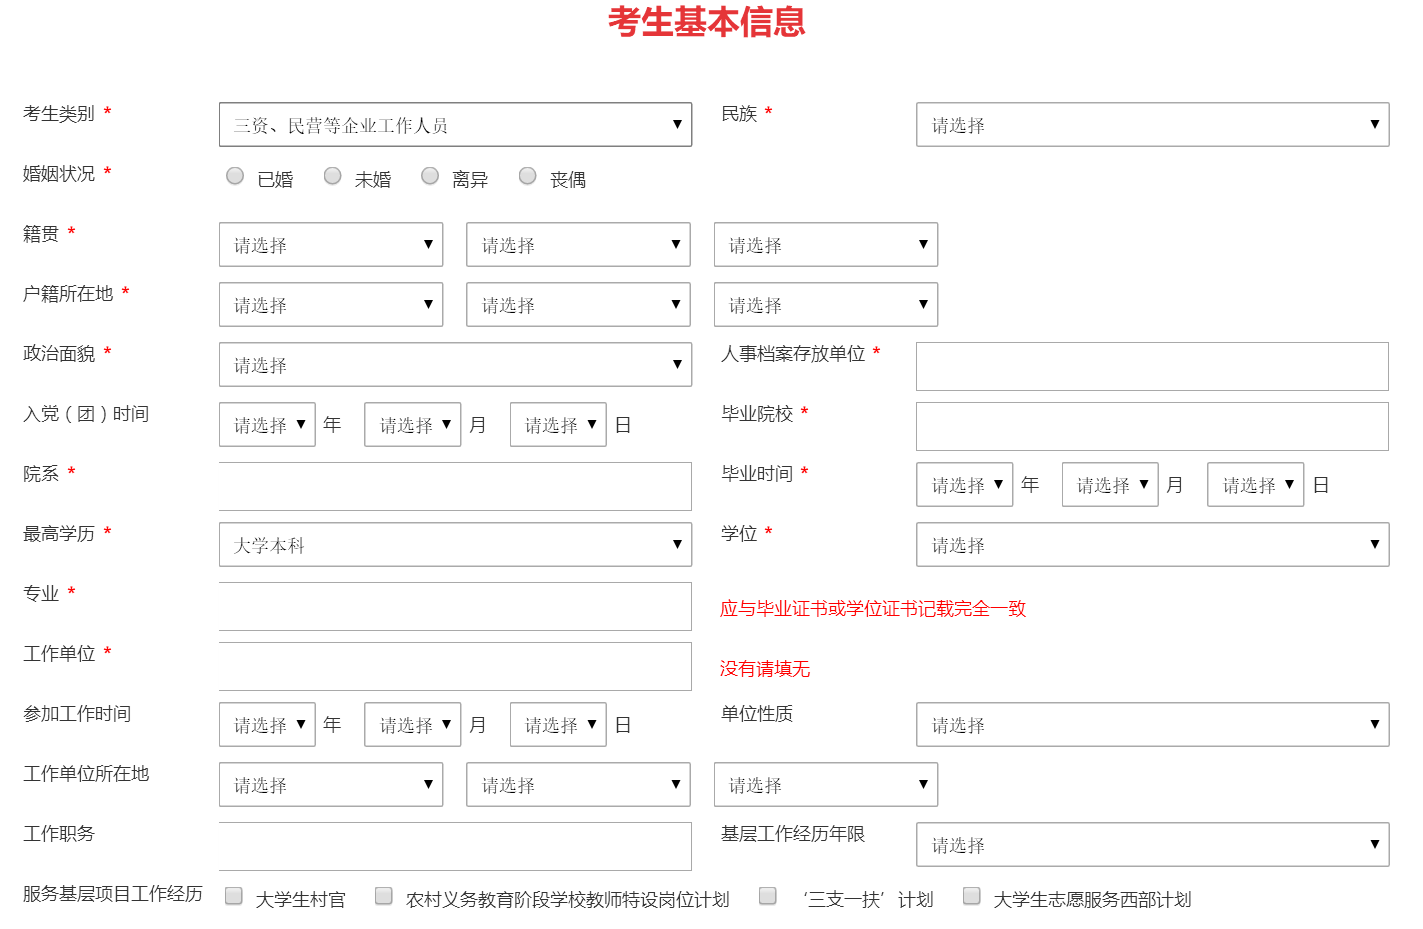The width and height of the screenshot is (1423, 929).
Task: Open the 参加工作时间 day dropdown
Action: coord(558,725)
